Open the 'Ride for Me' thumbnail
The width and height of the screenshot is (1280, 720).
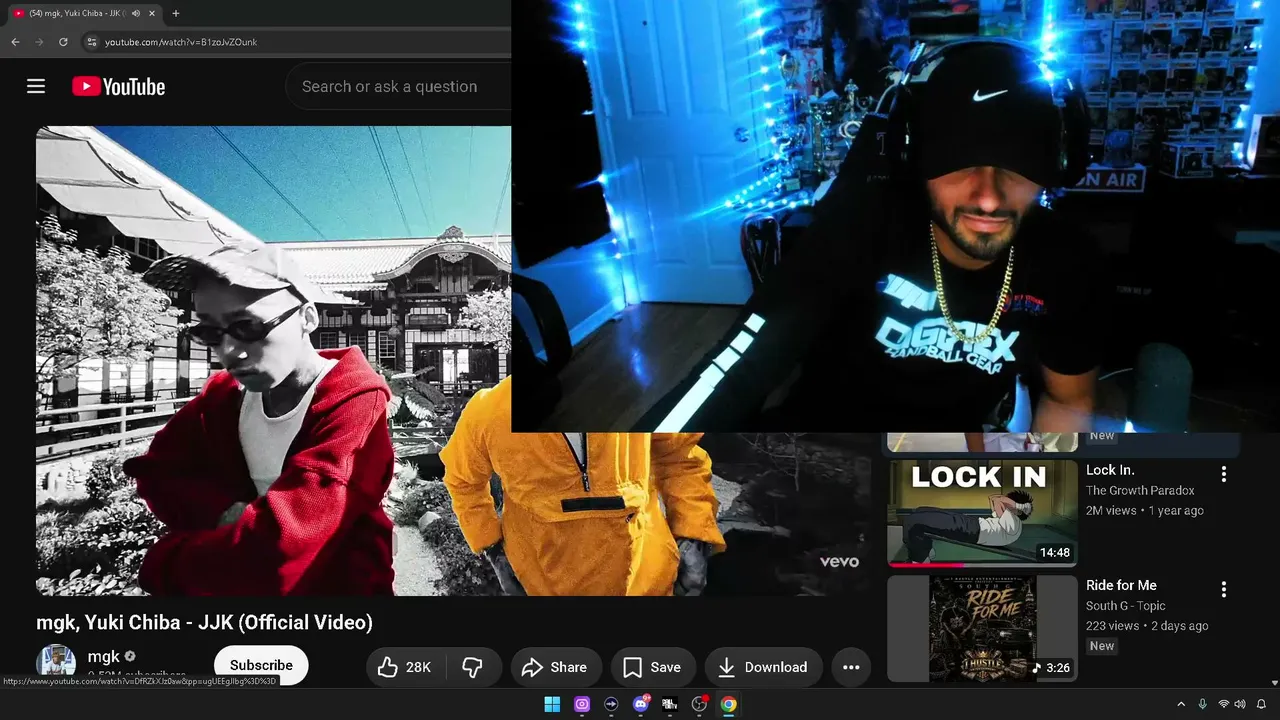pyautogui.click(x=982, y=628)
